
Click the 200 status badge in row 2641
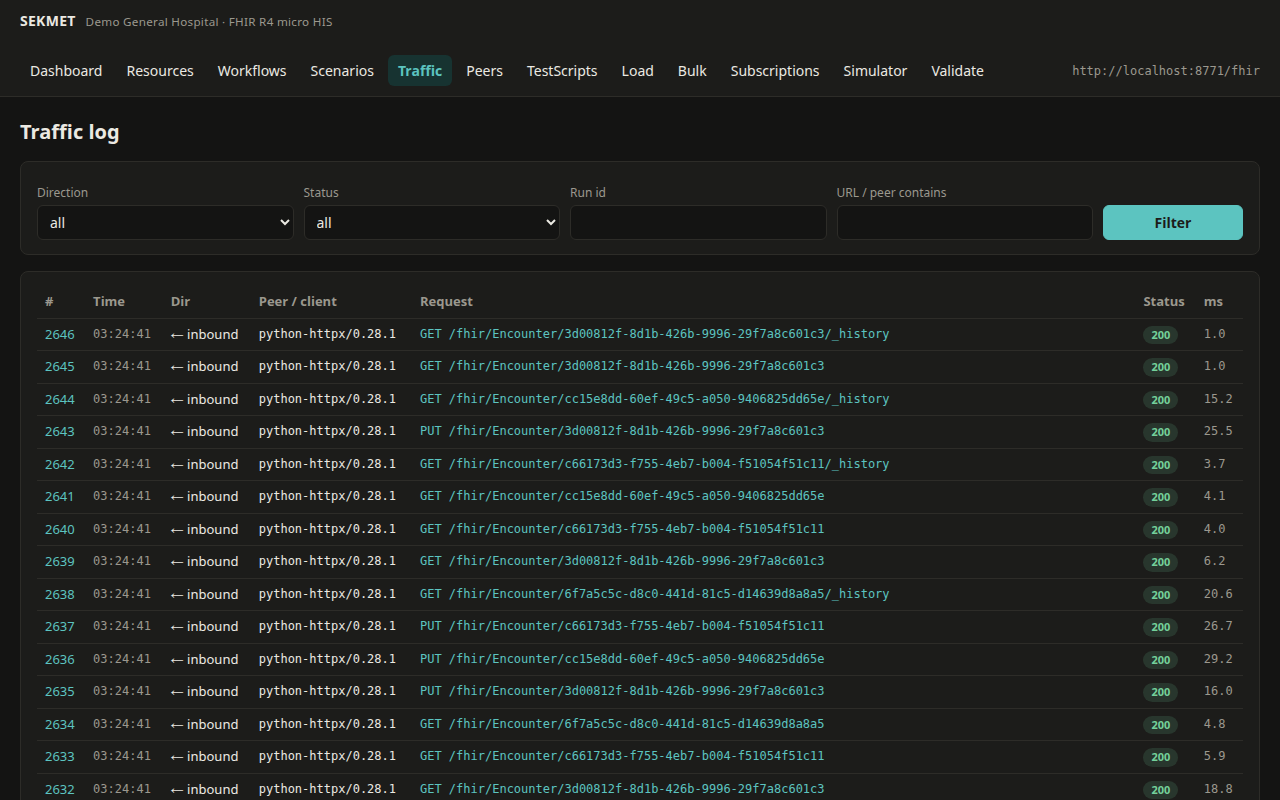click(1160, 497)
